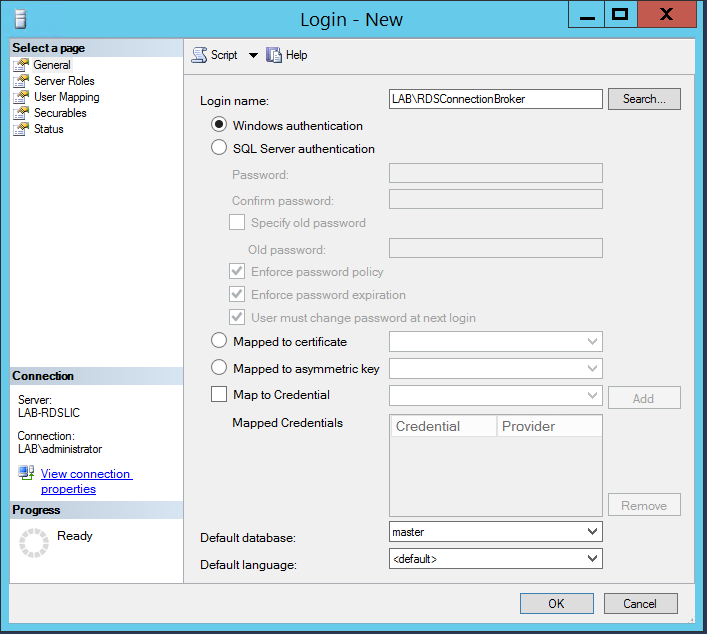Enable the Map to Credential checkbox
Screen dimensions: 707x634
coord(219,395)
